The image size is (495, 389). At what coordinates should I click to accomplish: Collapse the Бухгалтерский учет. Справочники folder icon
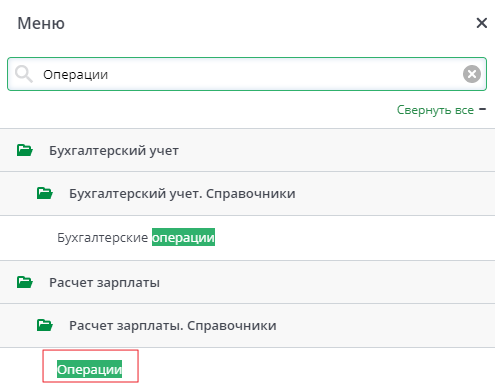click(x=45, y=193)
